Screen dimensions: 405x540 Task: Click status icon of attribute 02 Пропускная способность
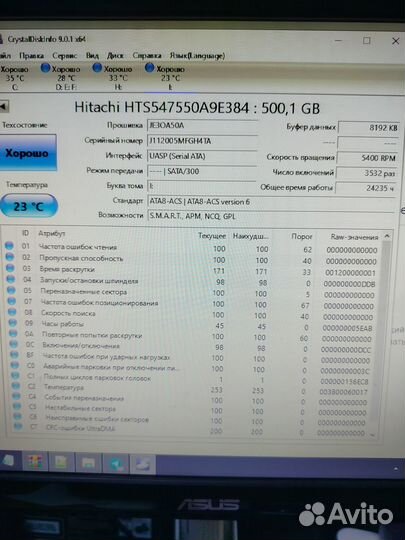pyautogui.click(x=10, y=257)
